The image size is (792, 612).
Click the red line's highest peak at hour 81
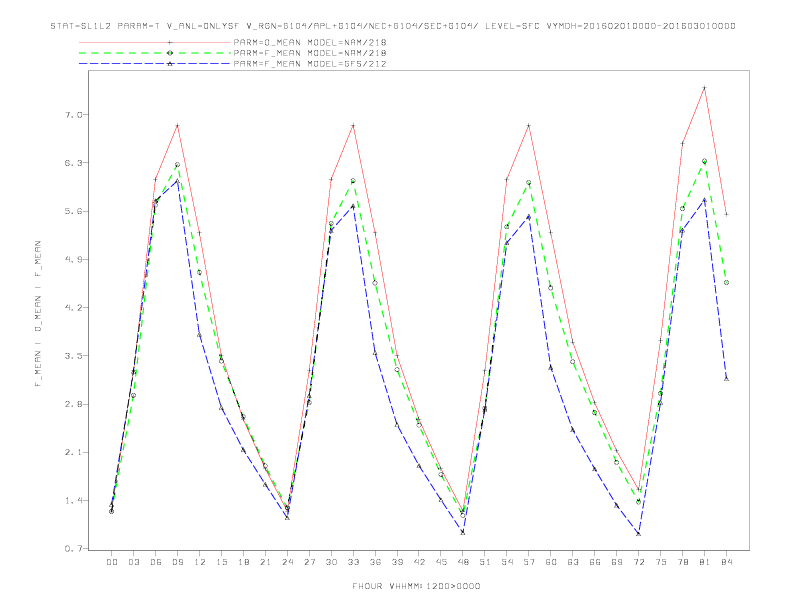coord(704,88)
